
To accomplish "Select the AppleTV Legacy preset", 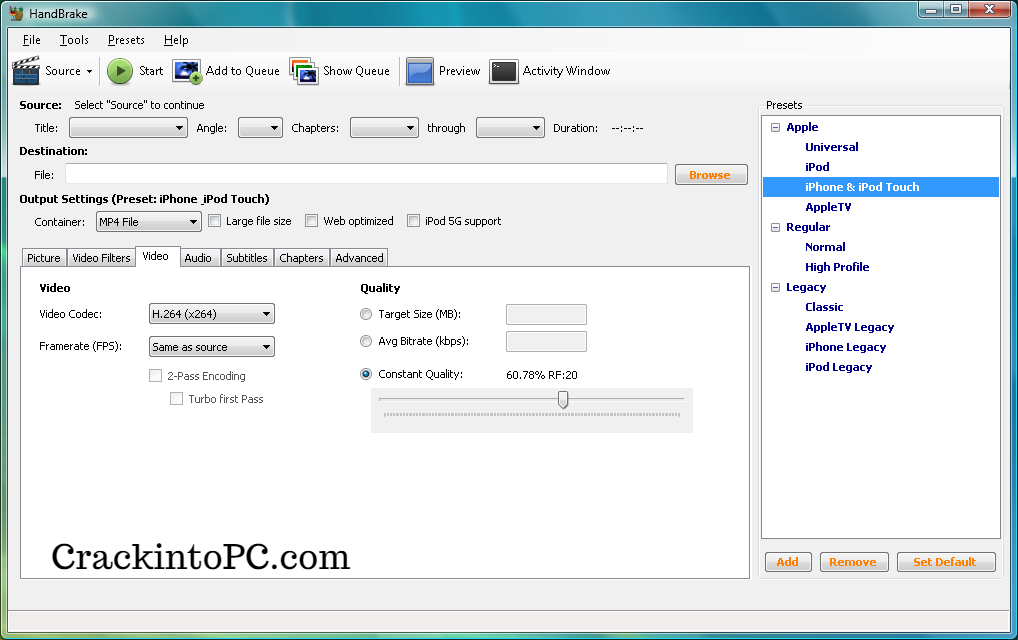I will [850, 327].
